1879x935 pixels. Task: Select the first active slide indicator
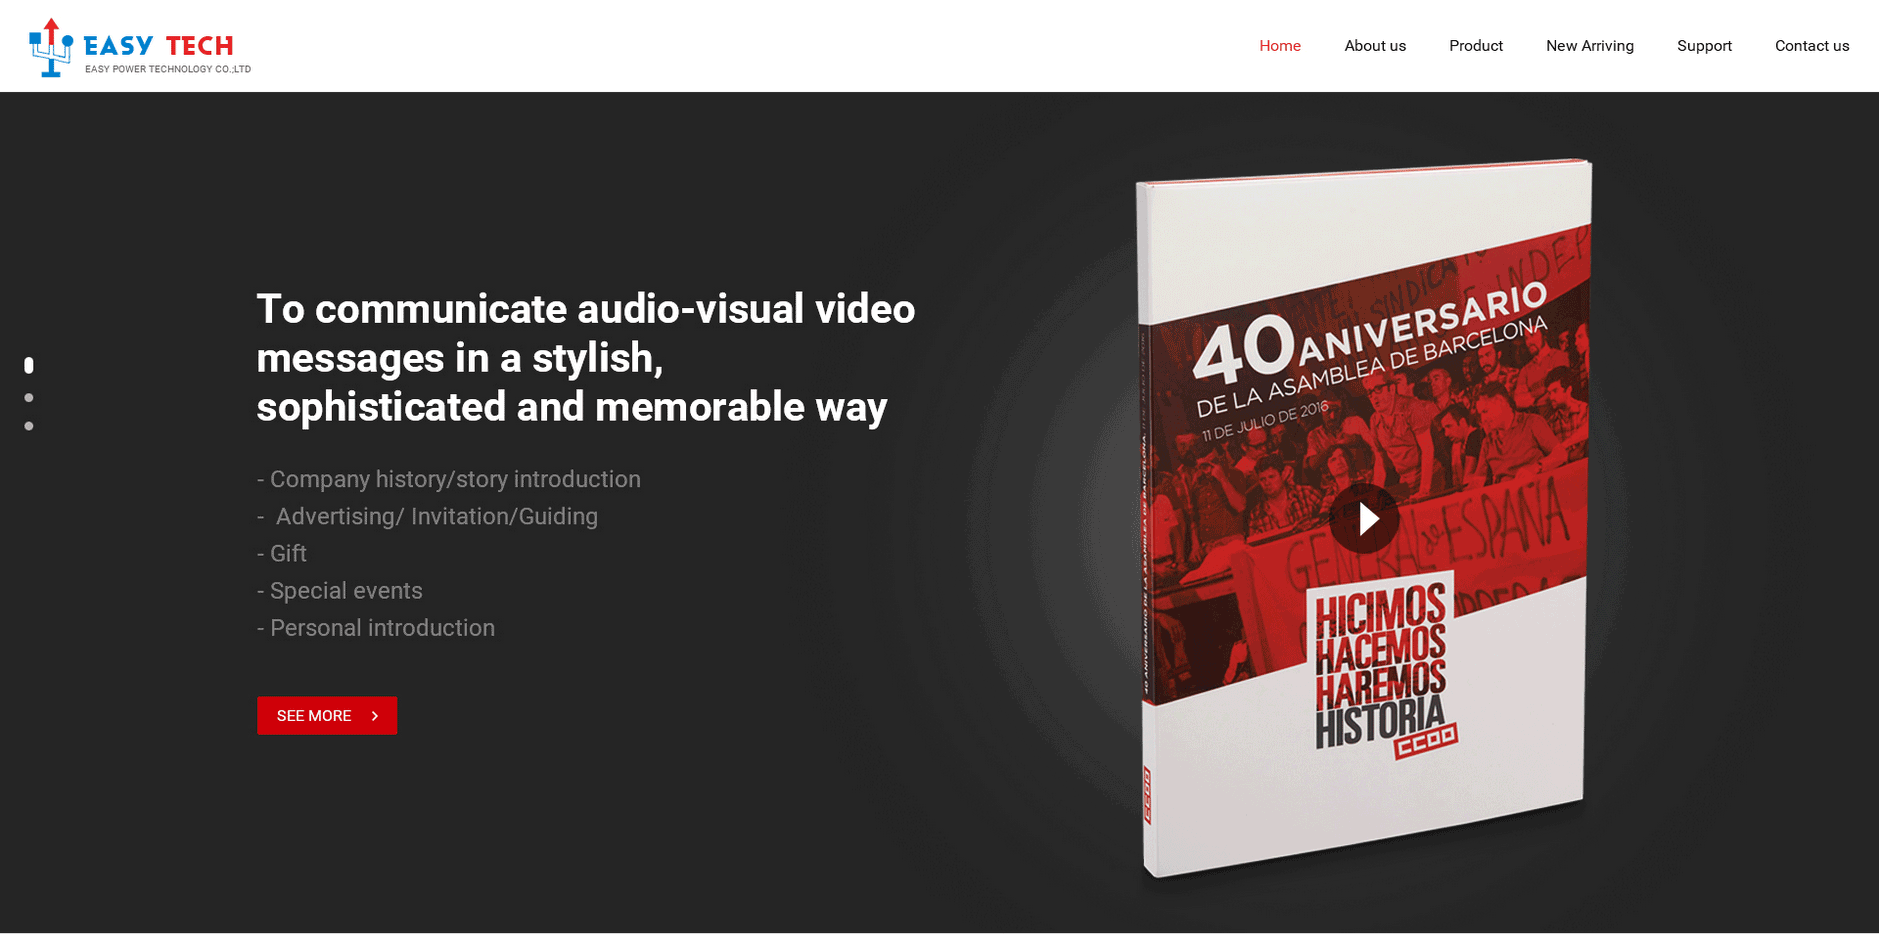[29, 366]
